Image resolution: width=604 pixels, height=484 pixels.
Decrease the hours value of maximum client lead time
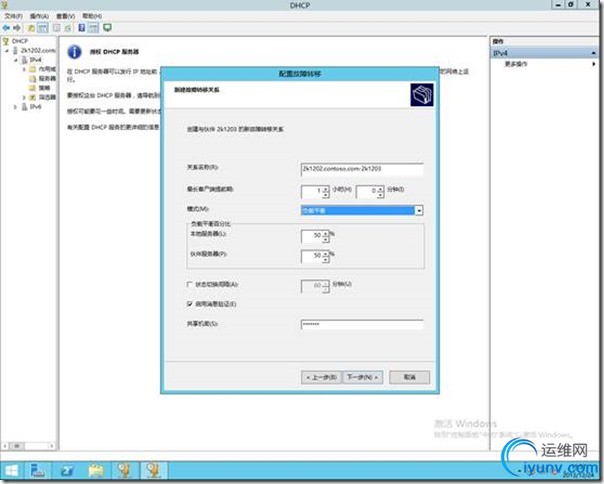(x=326, y=195)
